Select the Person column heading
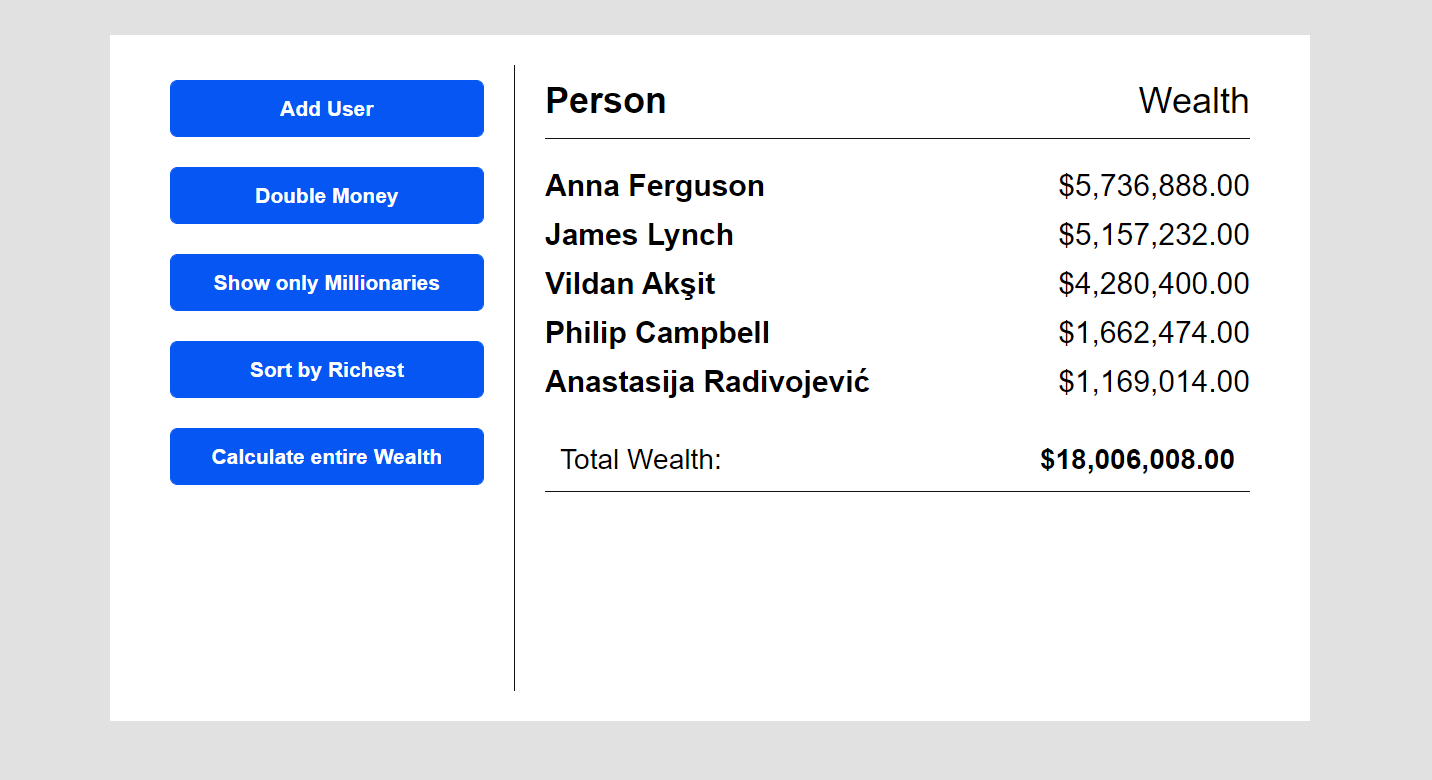The image size is (1432, 780). [605, 101]
